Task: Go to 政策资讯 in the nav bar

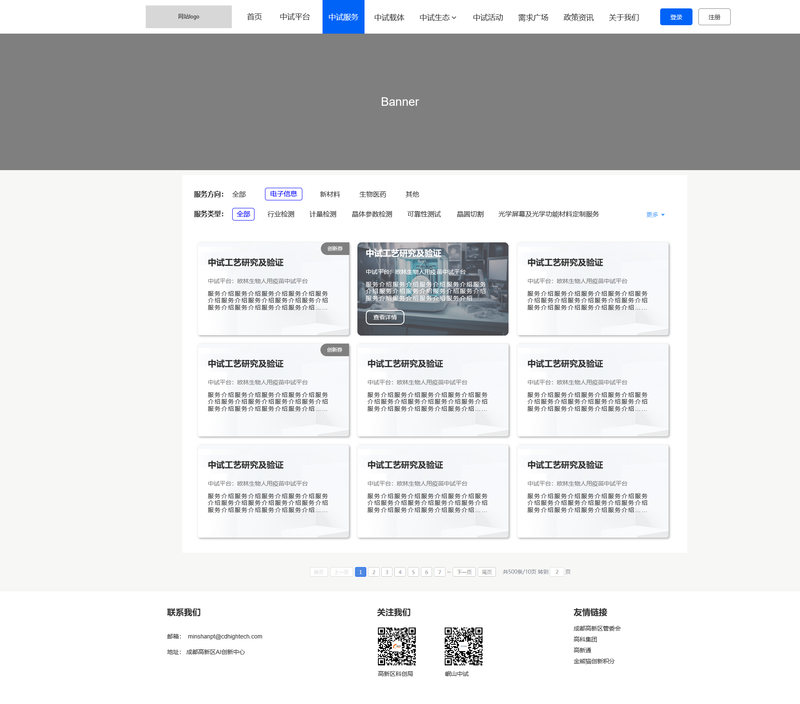Action: coord(579,17)
